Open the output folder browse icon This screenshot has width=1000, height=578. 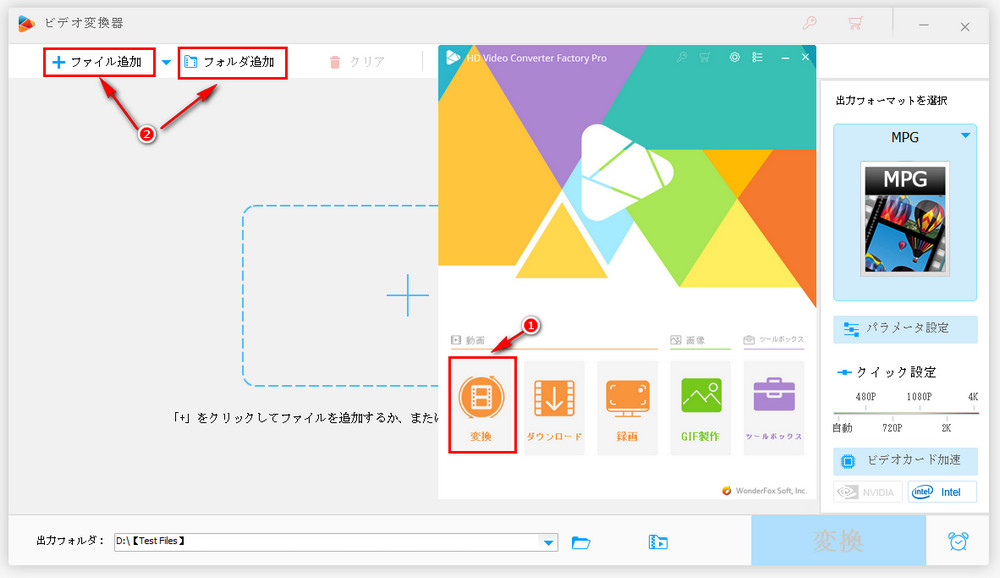point(581,542)
